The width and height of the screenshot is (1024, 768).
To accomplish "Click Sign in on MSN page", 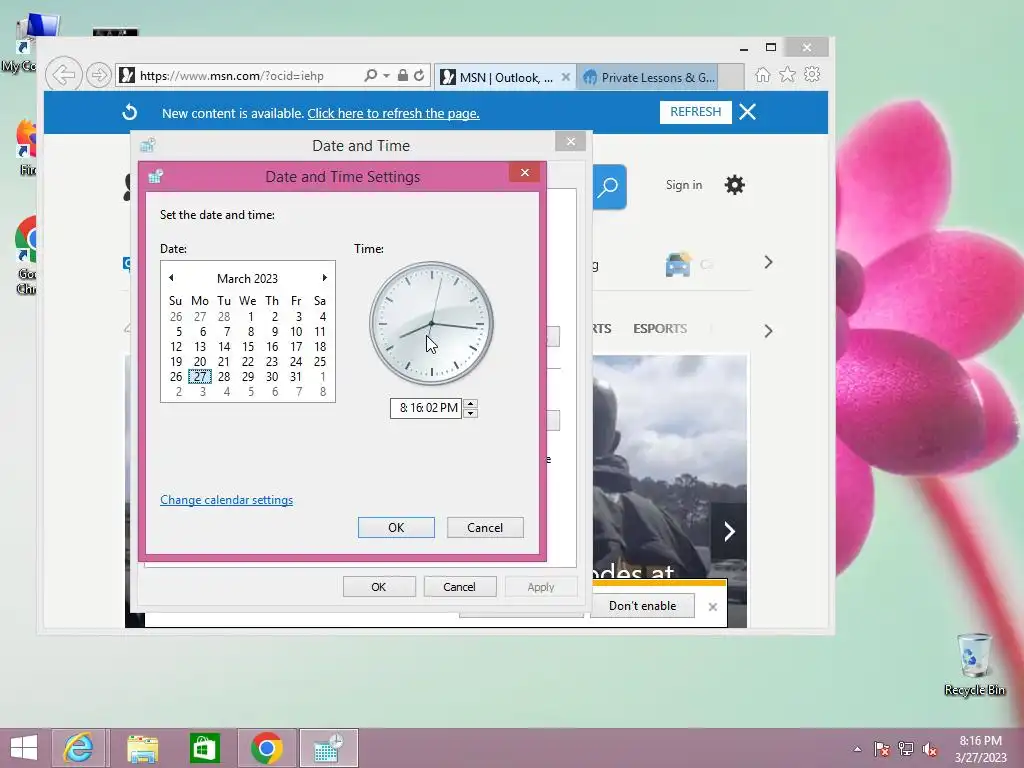I will click(x=684, y=185).
